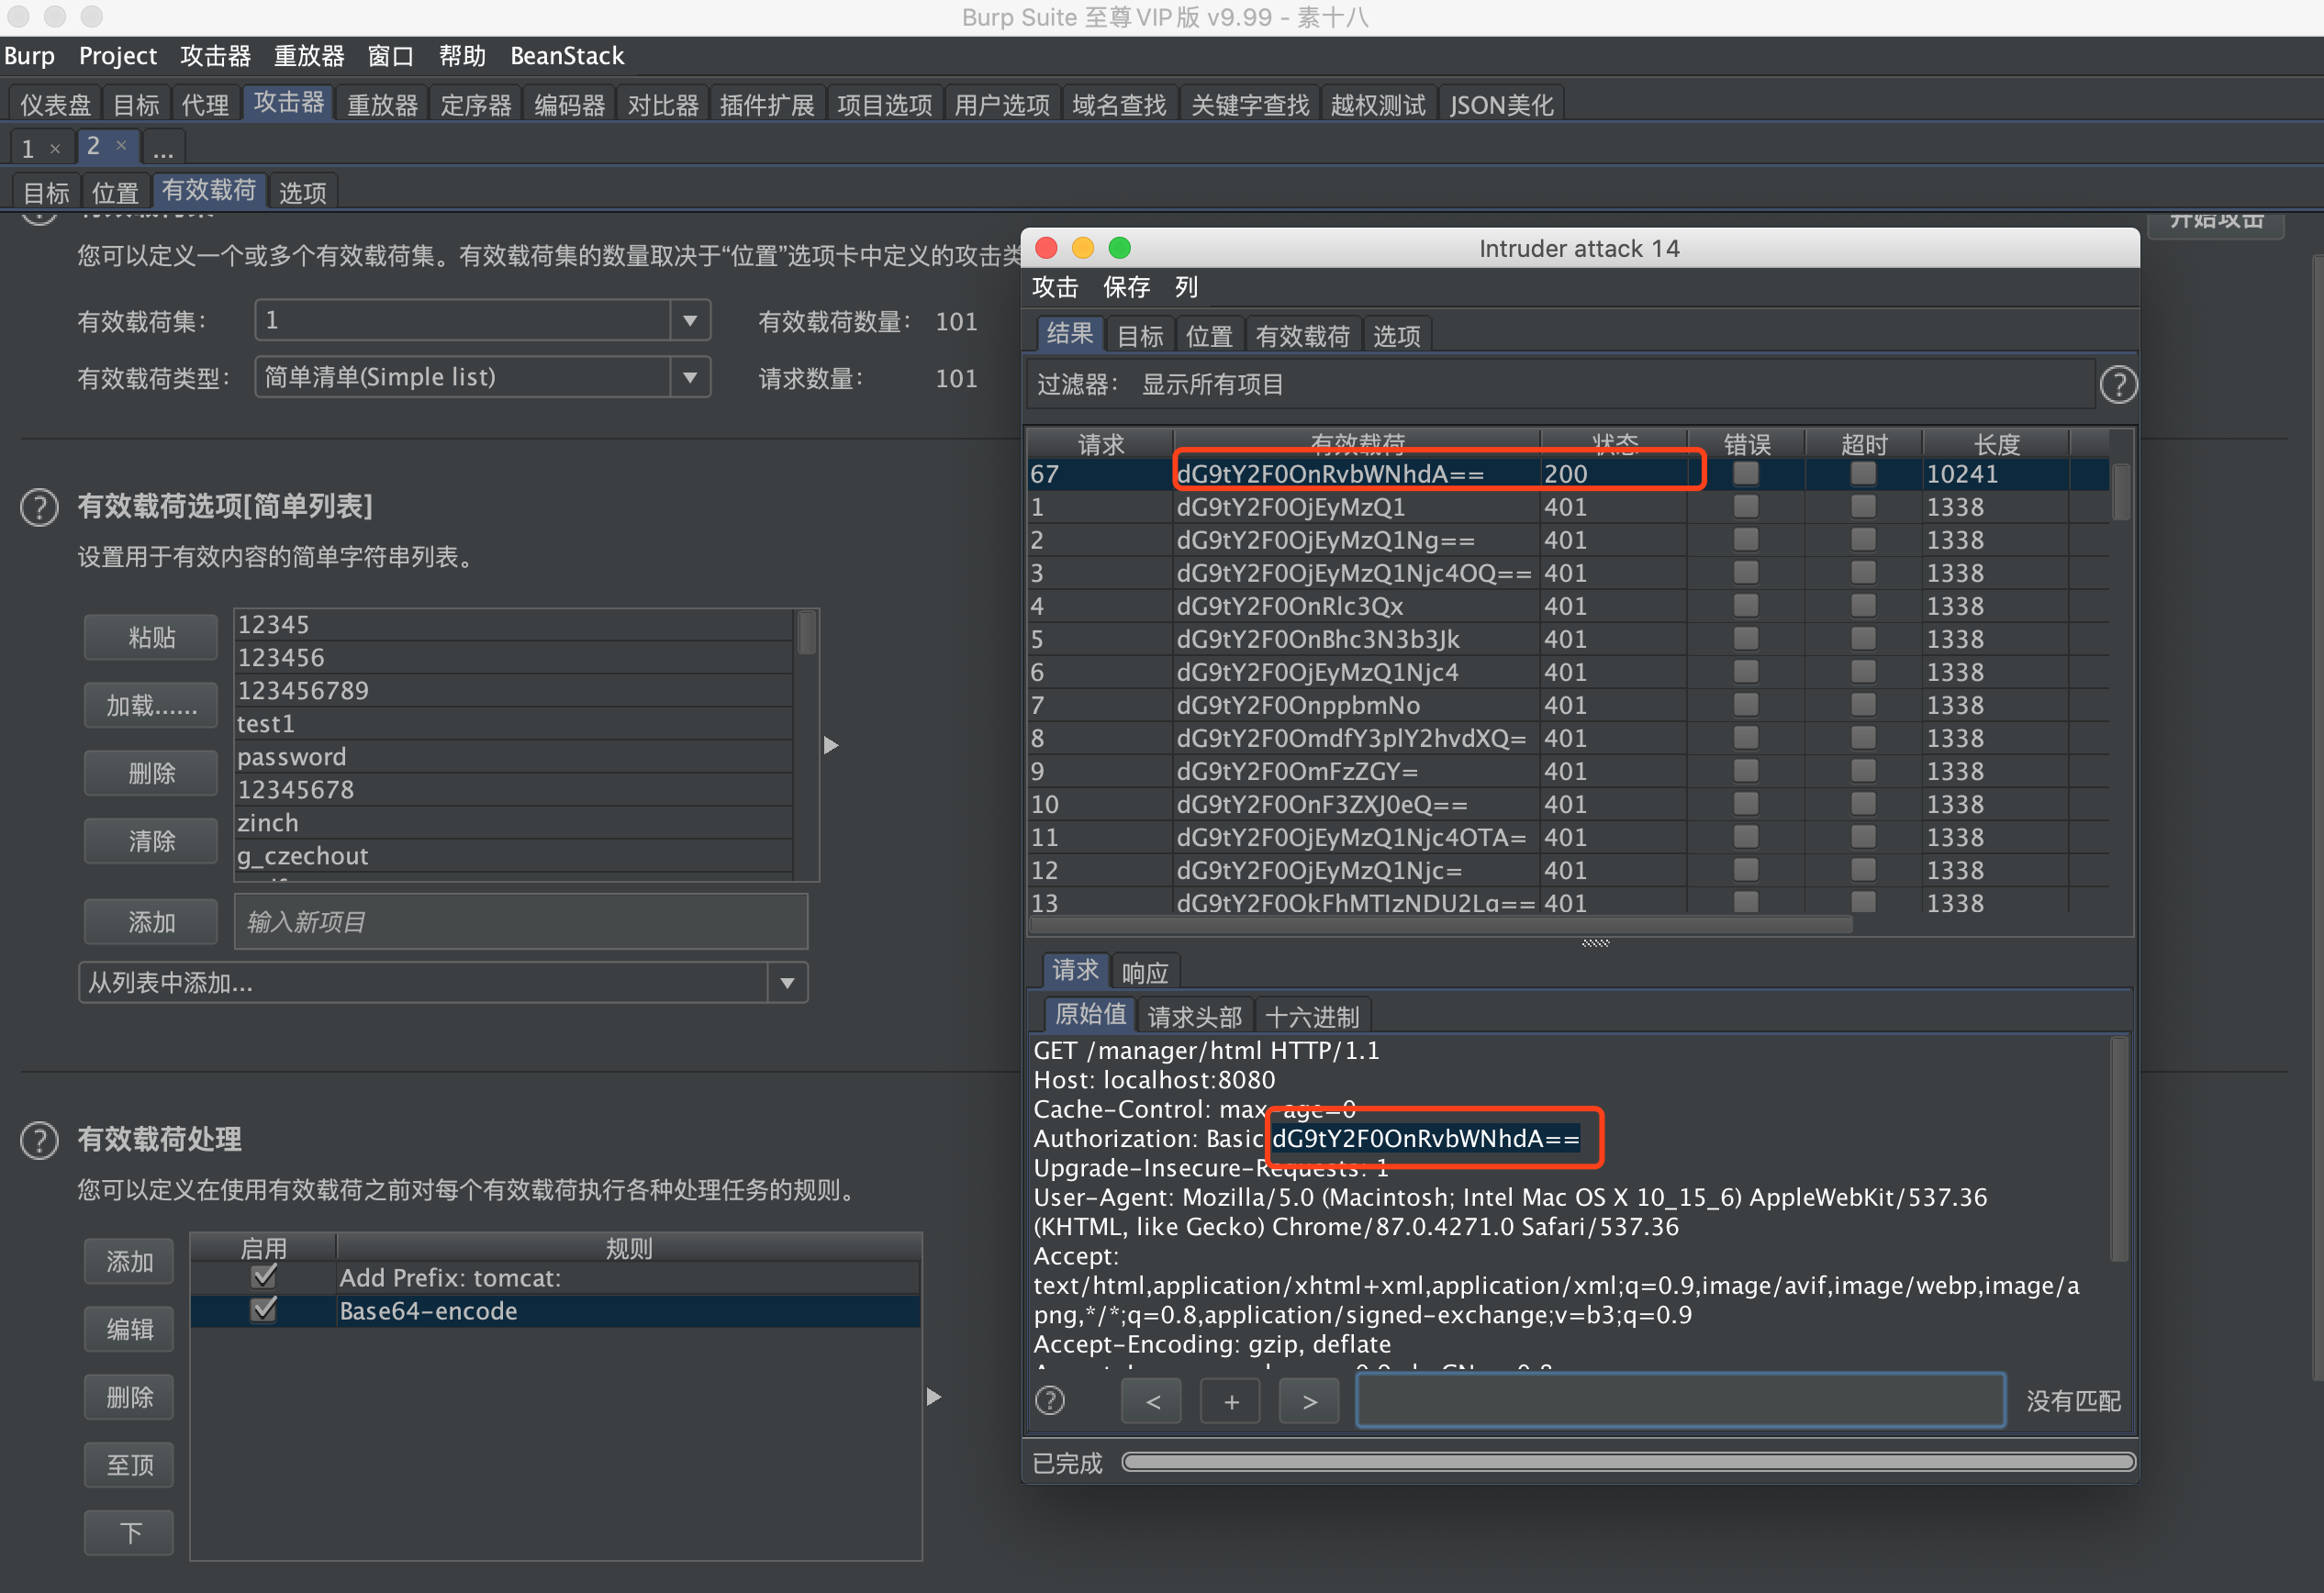Click the search help icon in attack window

[1049, 1401]
